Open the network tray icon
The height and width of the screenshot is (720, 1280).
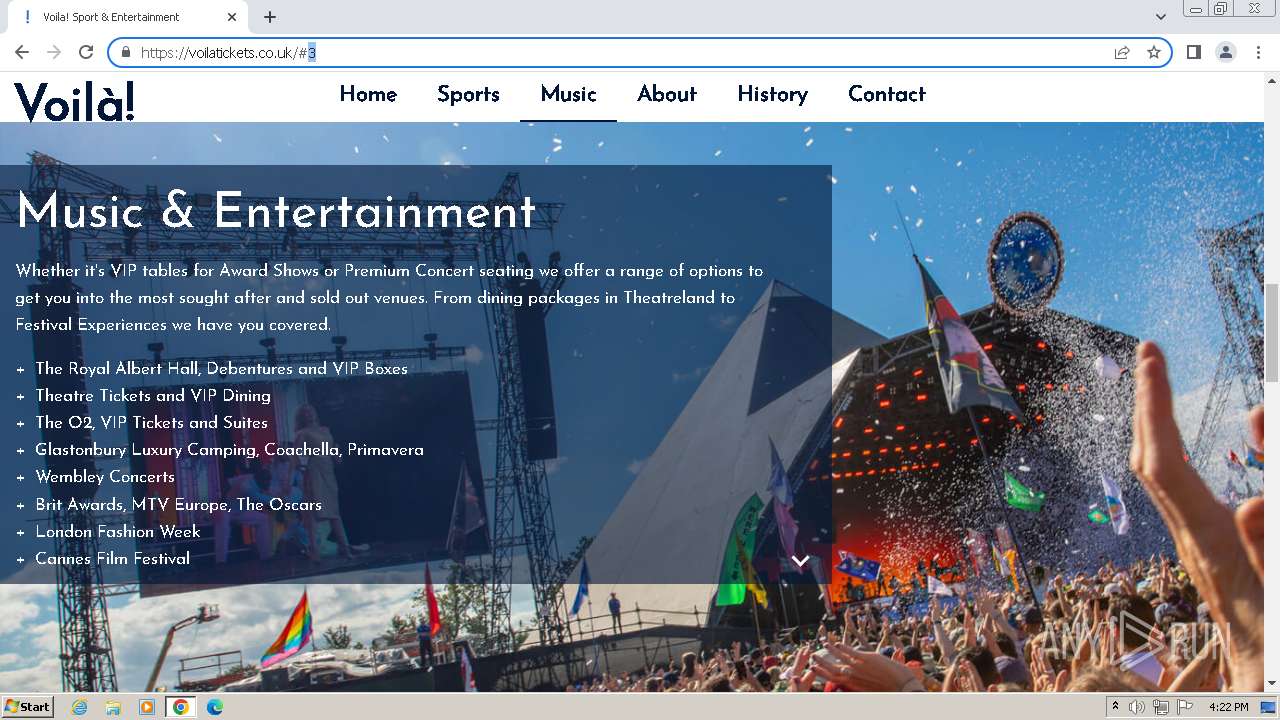click(1161, 707)
